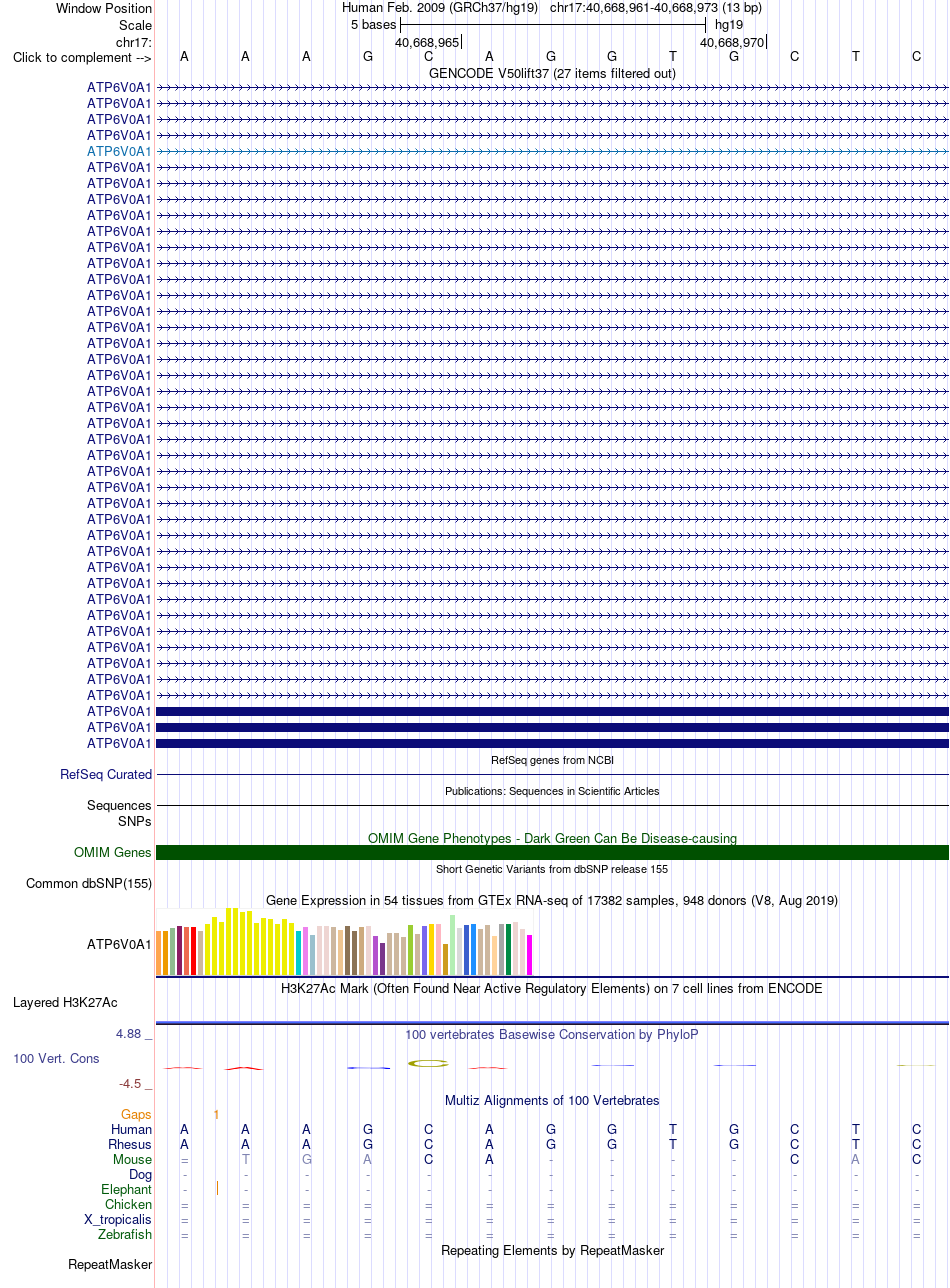Image resolution: width=950 pixels, height=1288 pixels.
Task: Click the 'OMIM Genes' track label
Action: click(113, 853)
